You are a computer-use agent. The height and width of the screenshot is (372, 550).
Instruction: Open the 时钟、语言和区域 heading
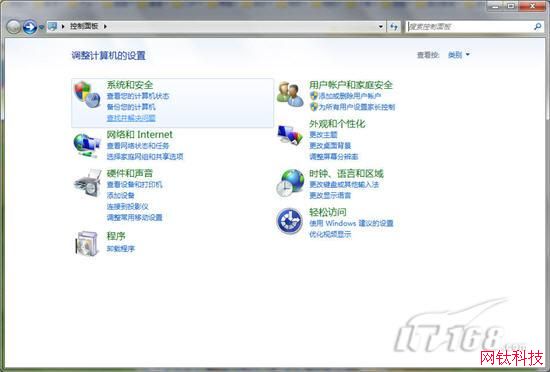click(346, 173)
